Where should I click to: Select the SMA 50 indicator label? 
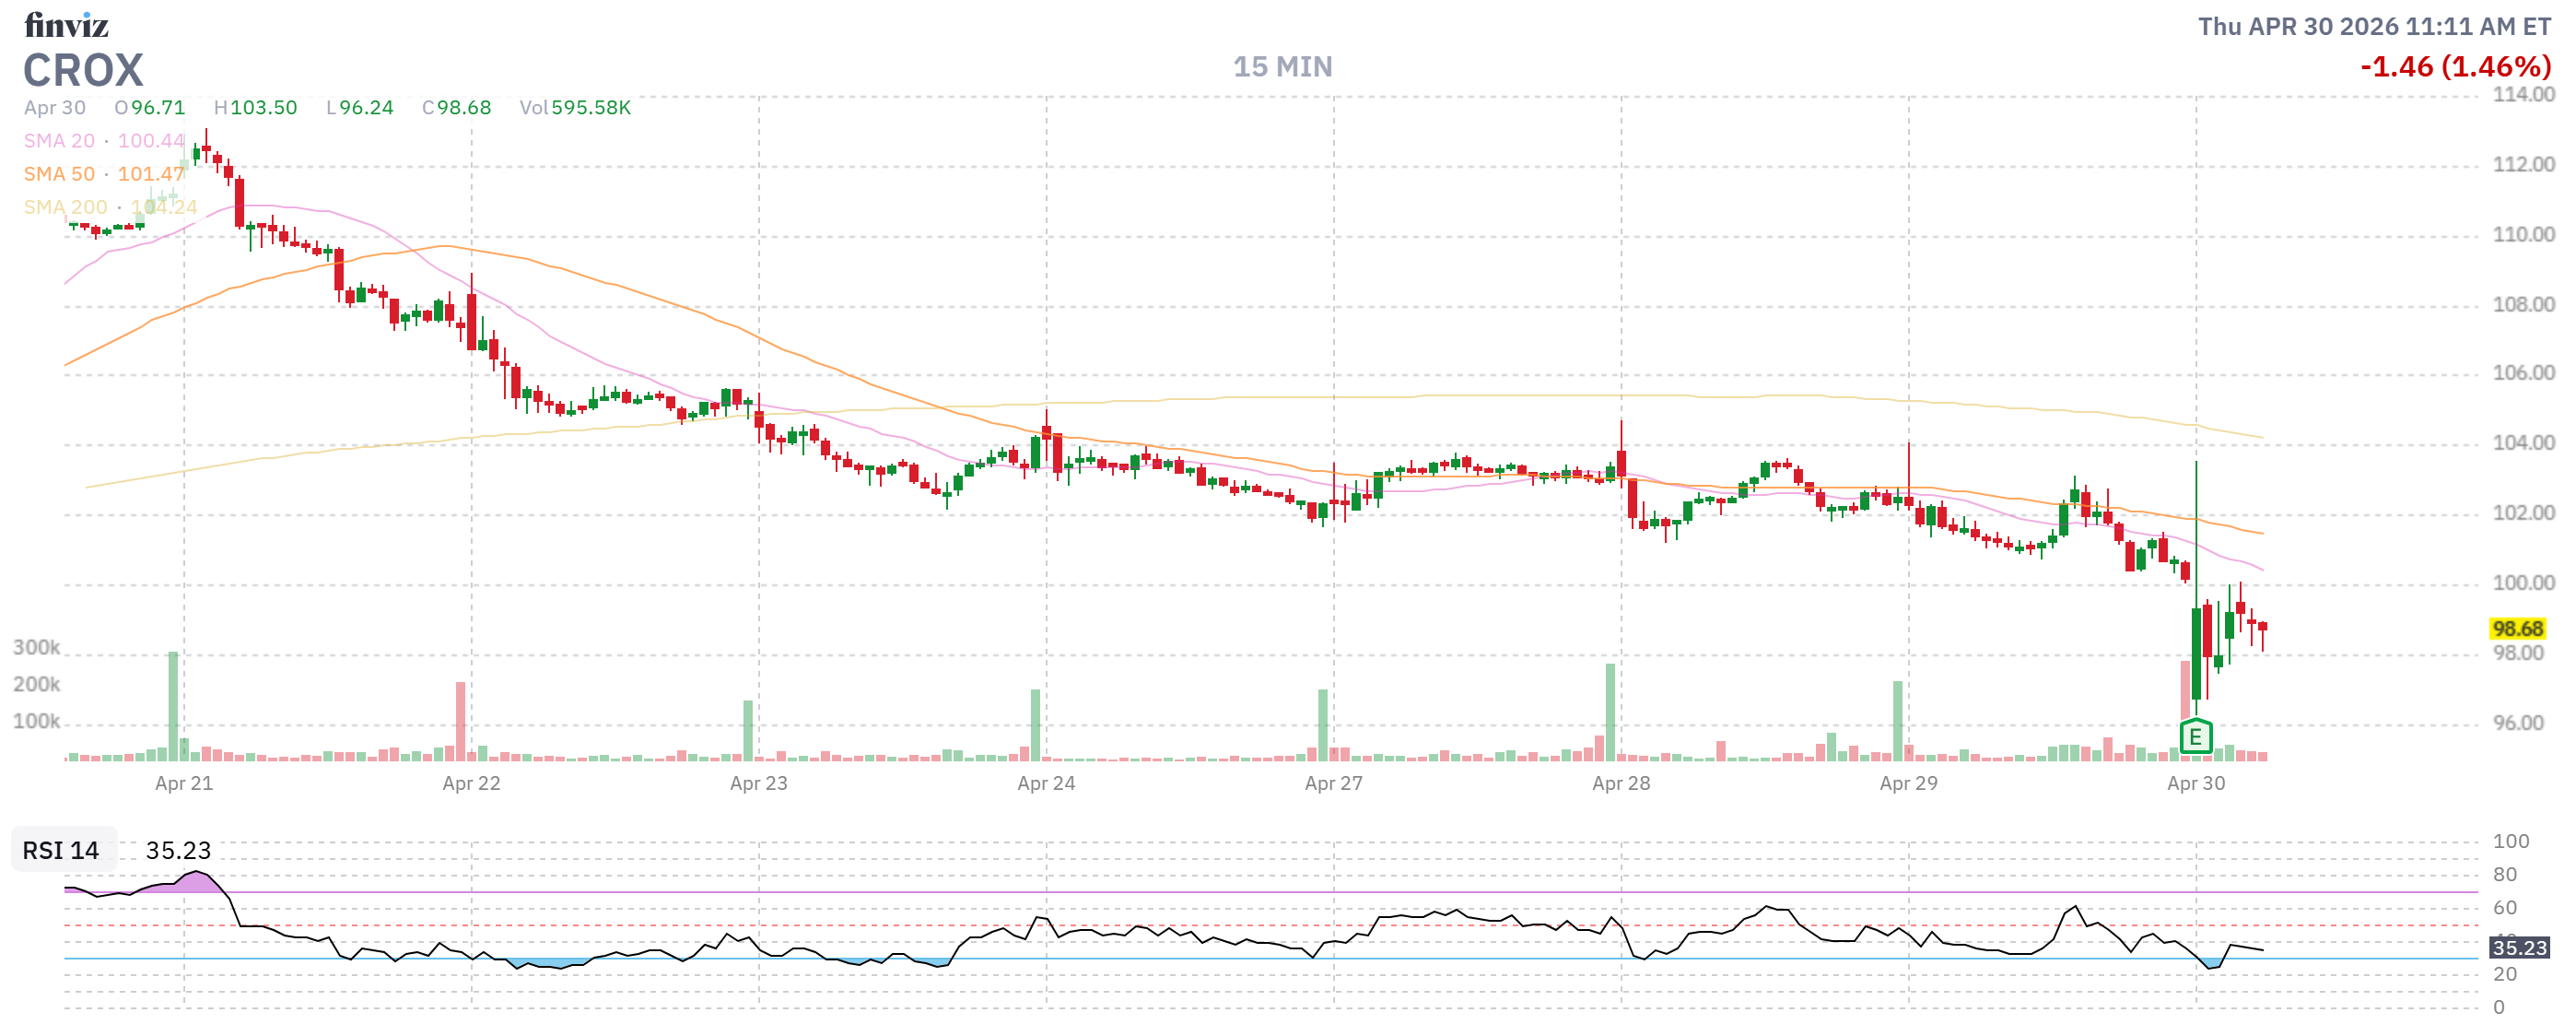coord(59,174)
